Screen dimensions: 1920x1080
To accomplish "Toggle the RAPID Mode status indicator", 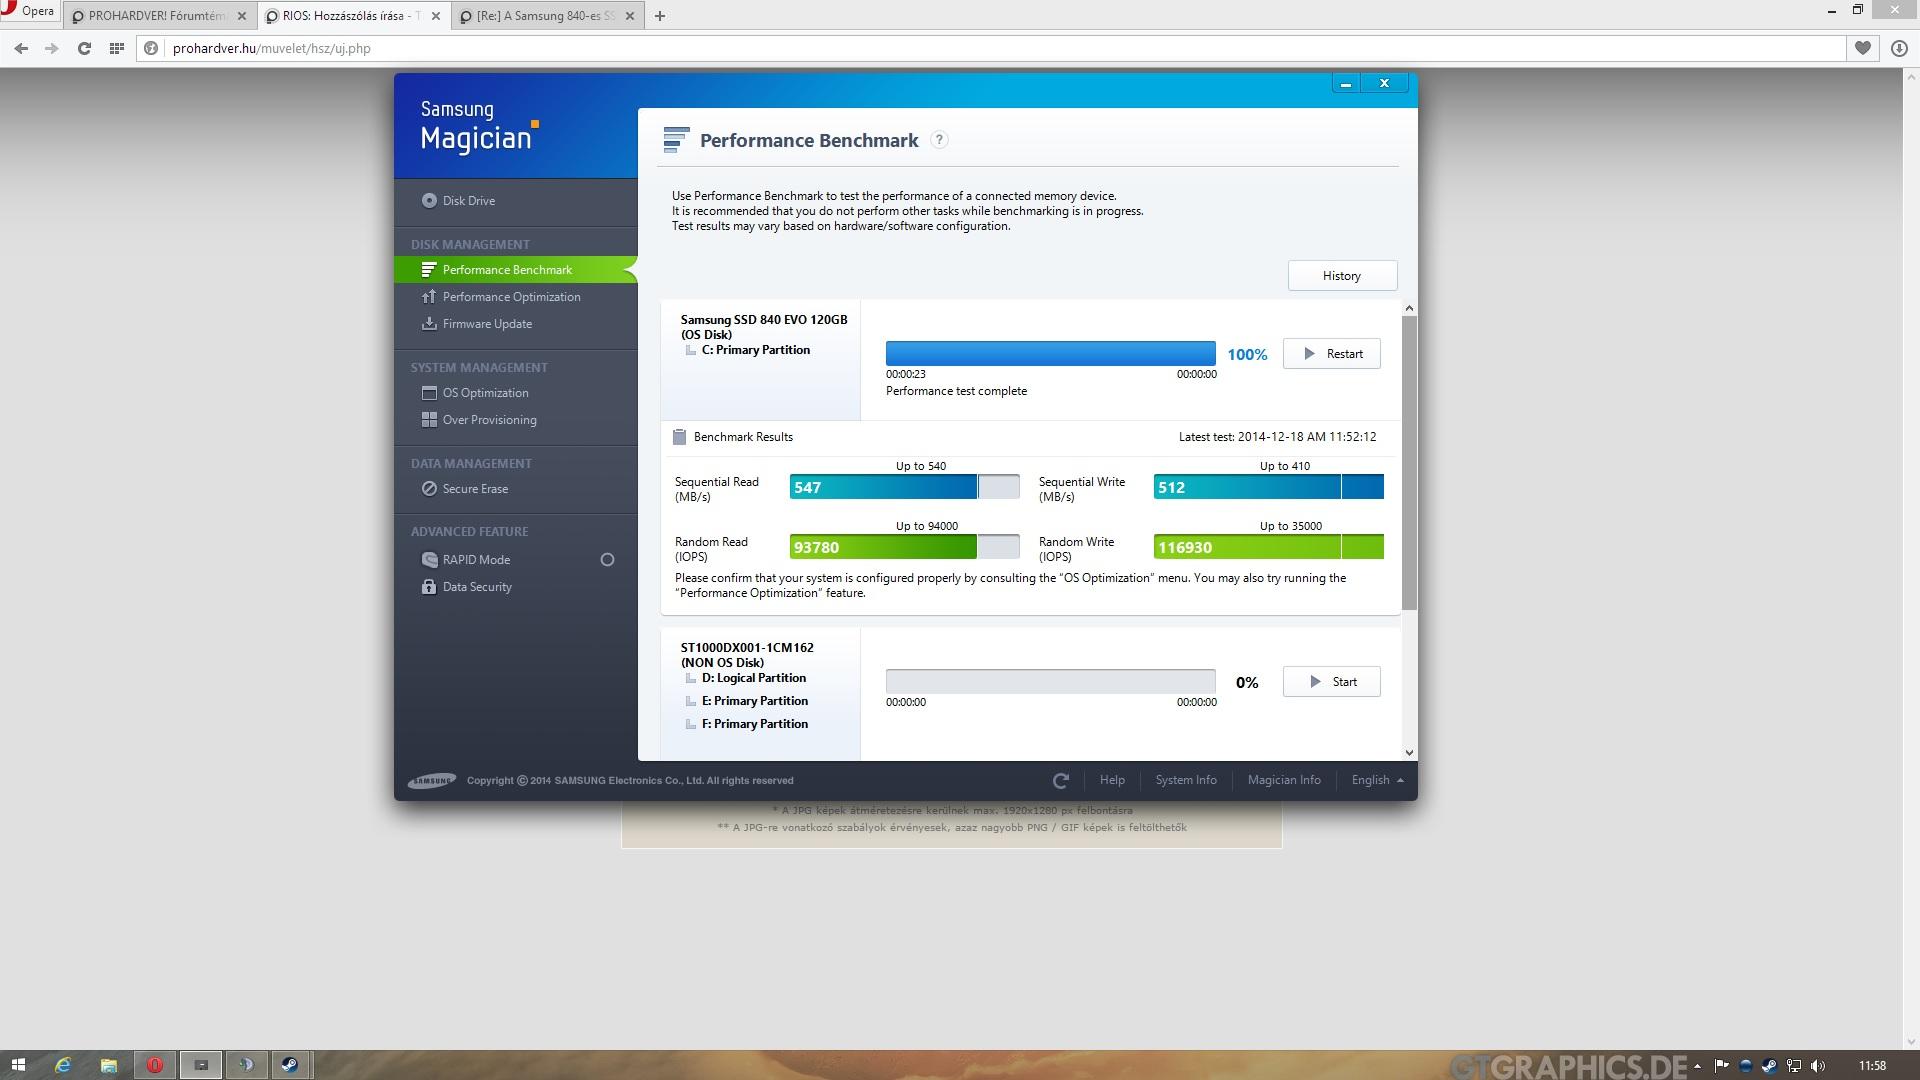I will [607, 560].
